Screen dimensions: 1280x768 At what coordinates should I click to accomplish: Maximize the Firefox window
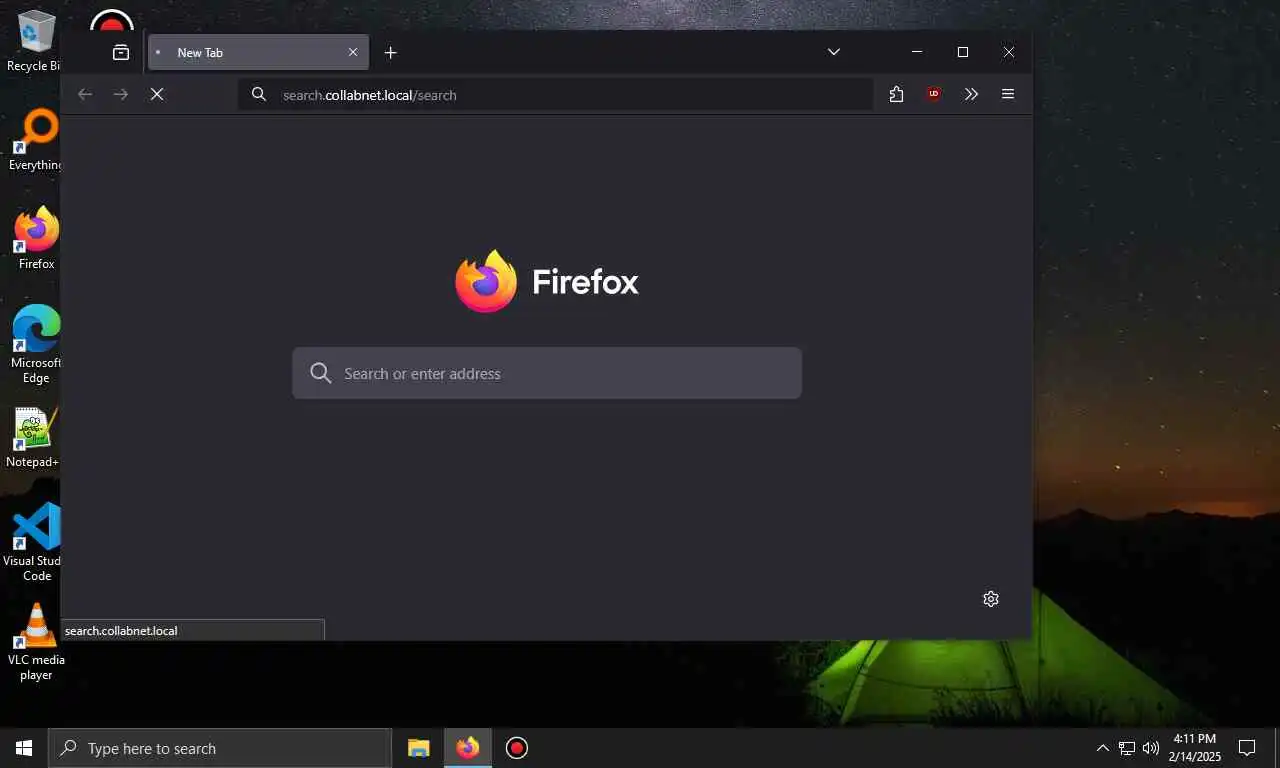coord(963,52)
